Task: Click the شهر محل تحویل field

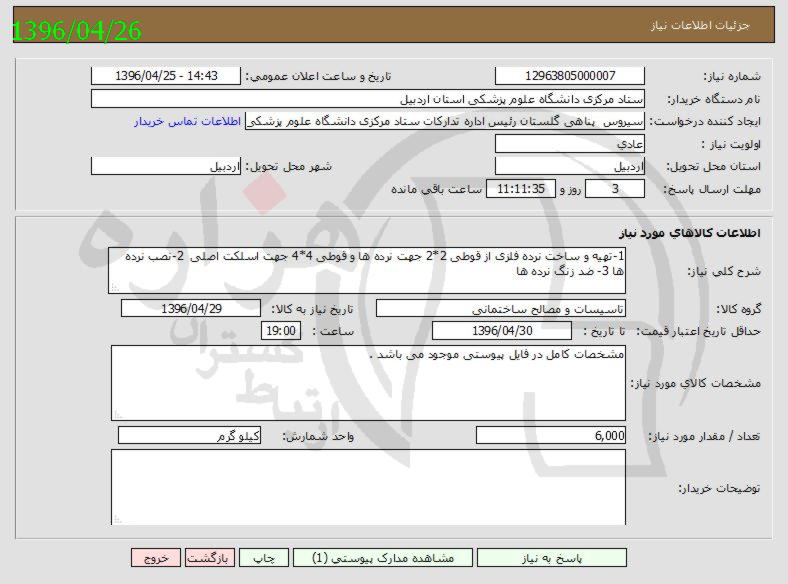Action: click(x=166, y=166)
